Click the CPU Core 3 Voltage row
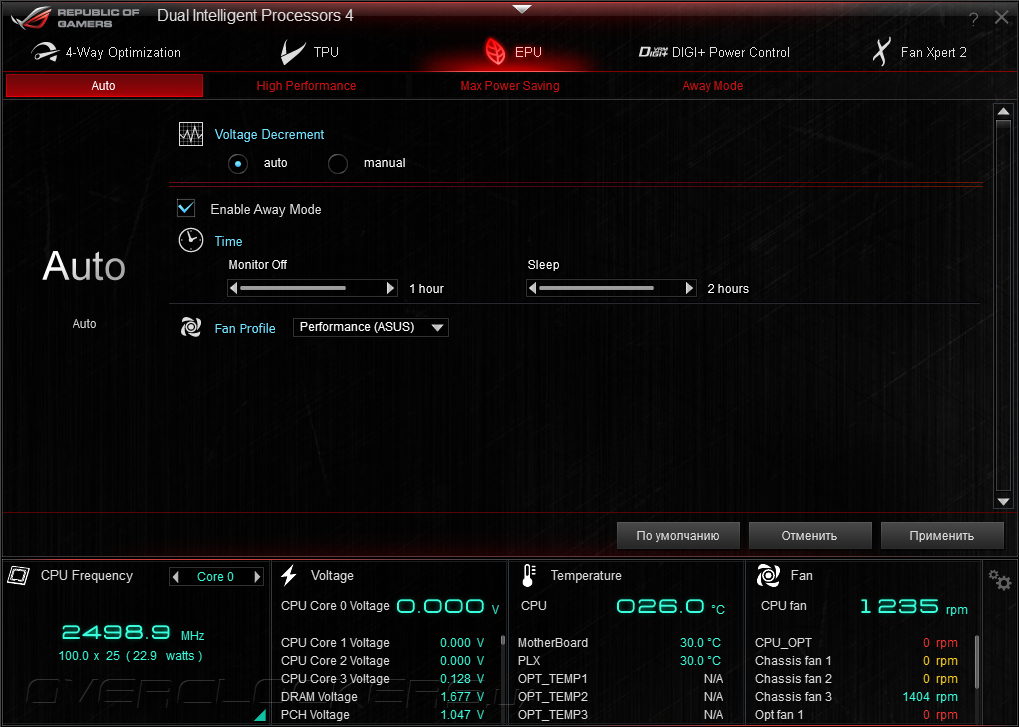The width and height of the screenshot is (1019, 727). click(383, 678)
